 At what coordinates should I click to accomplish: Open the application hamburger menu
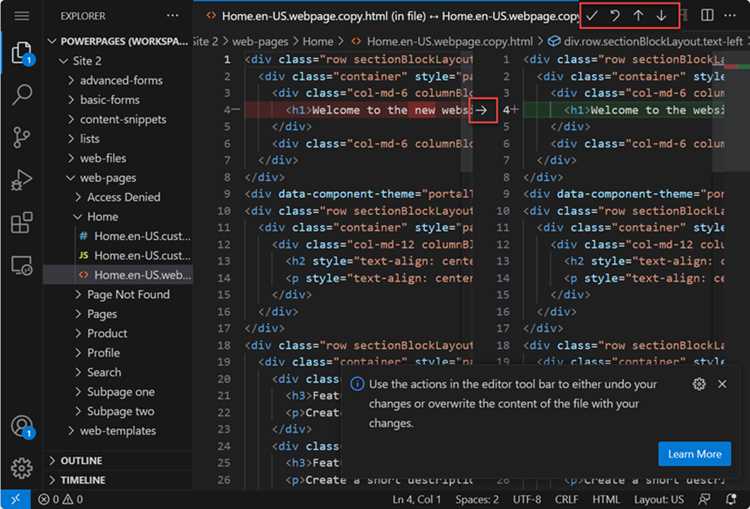[x=22, y=16]
